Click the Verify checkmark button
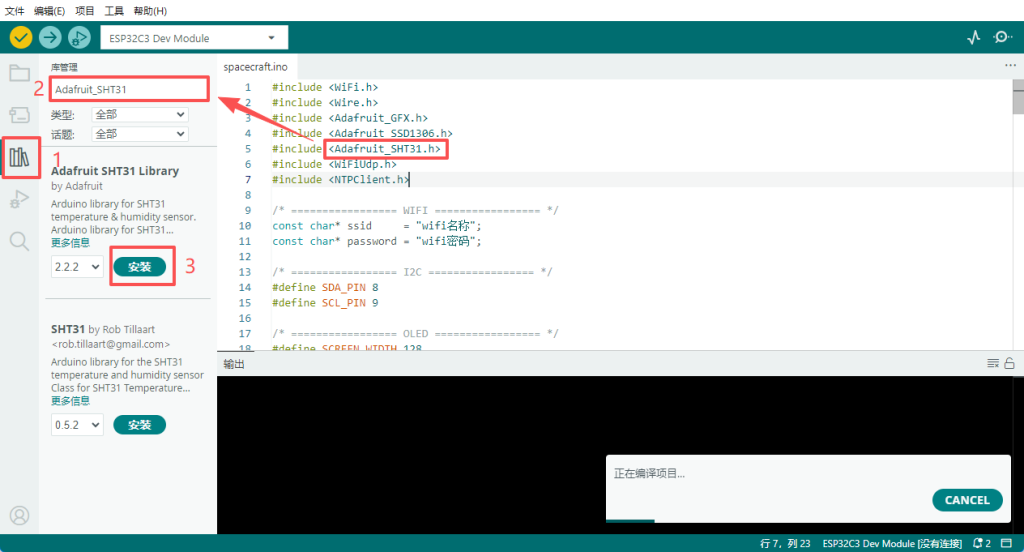Screen dimensions: 1024x552 21,37
